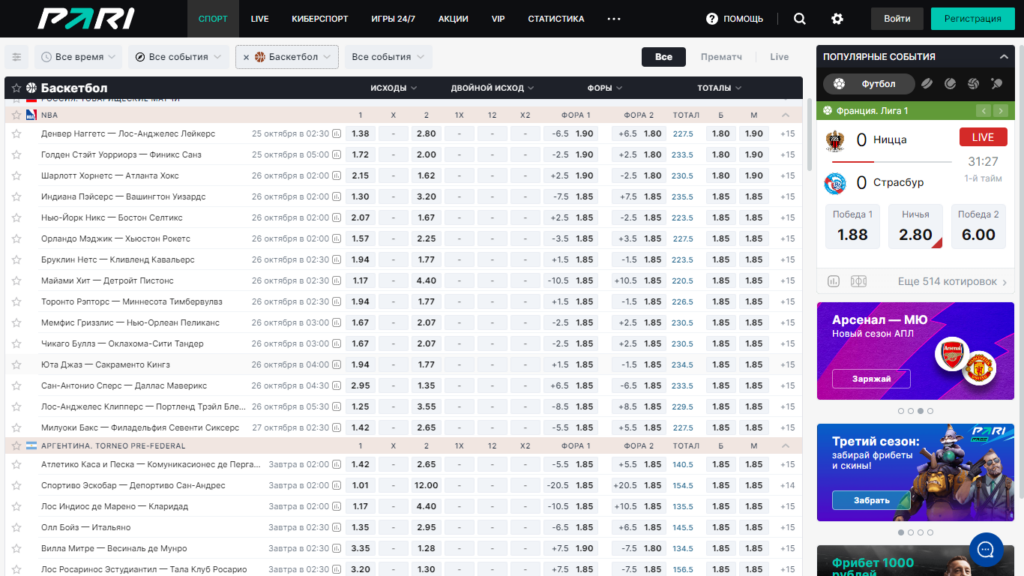1024x576 pixels.
Task: Favorite Юта Джаз — Сакраменто Кингз star
Action: tap(16, 364)
